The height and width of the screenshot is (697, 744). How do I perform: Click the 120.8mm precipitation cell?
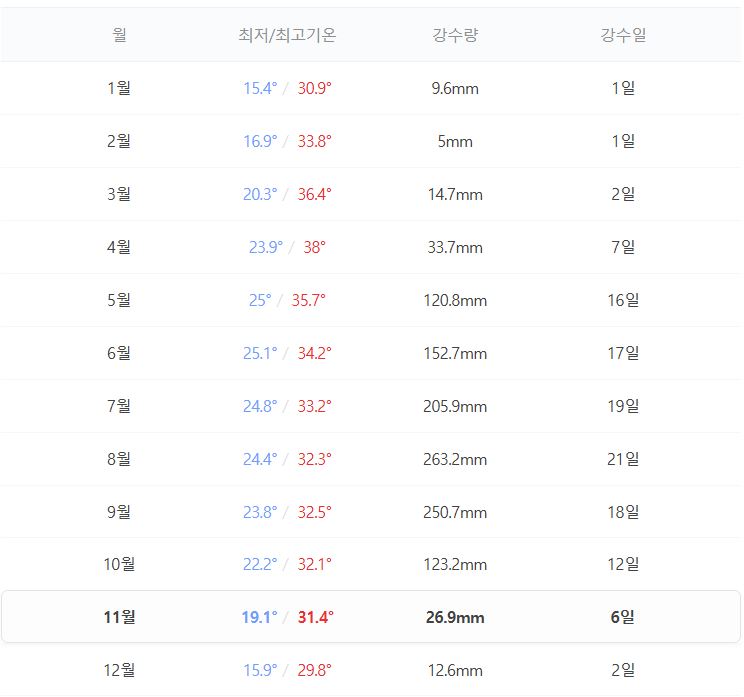(x=455, y=301)
